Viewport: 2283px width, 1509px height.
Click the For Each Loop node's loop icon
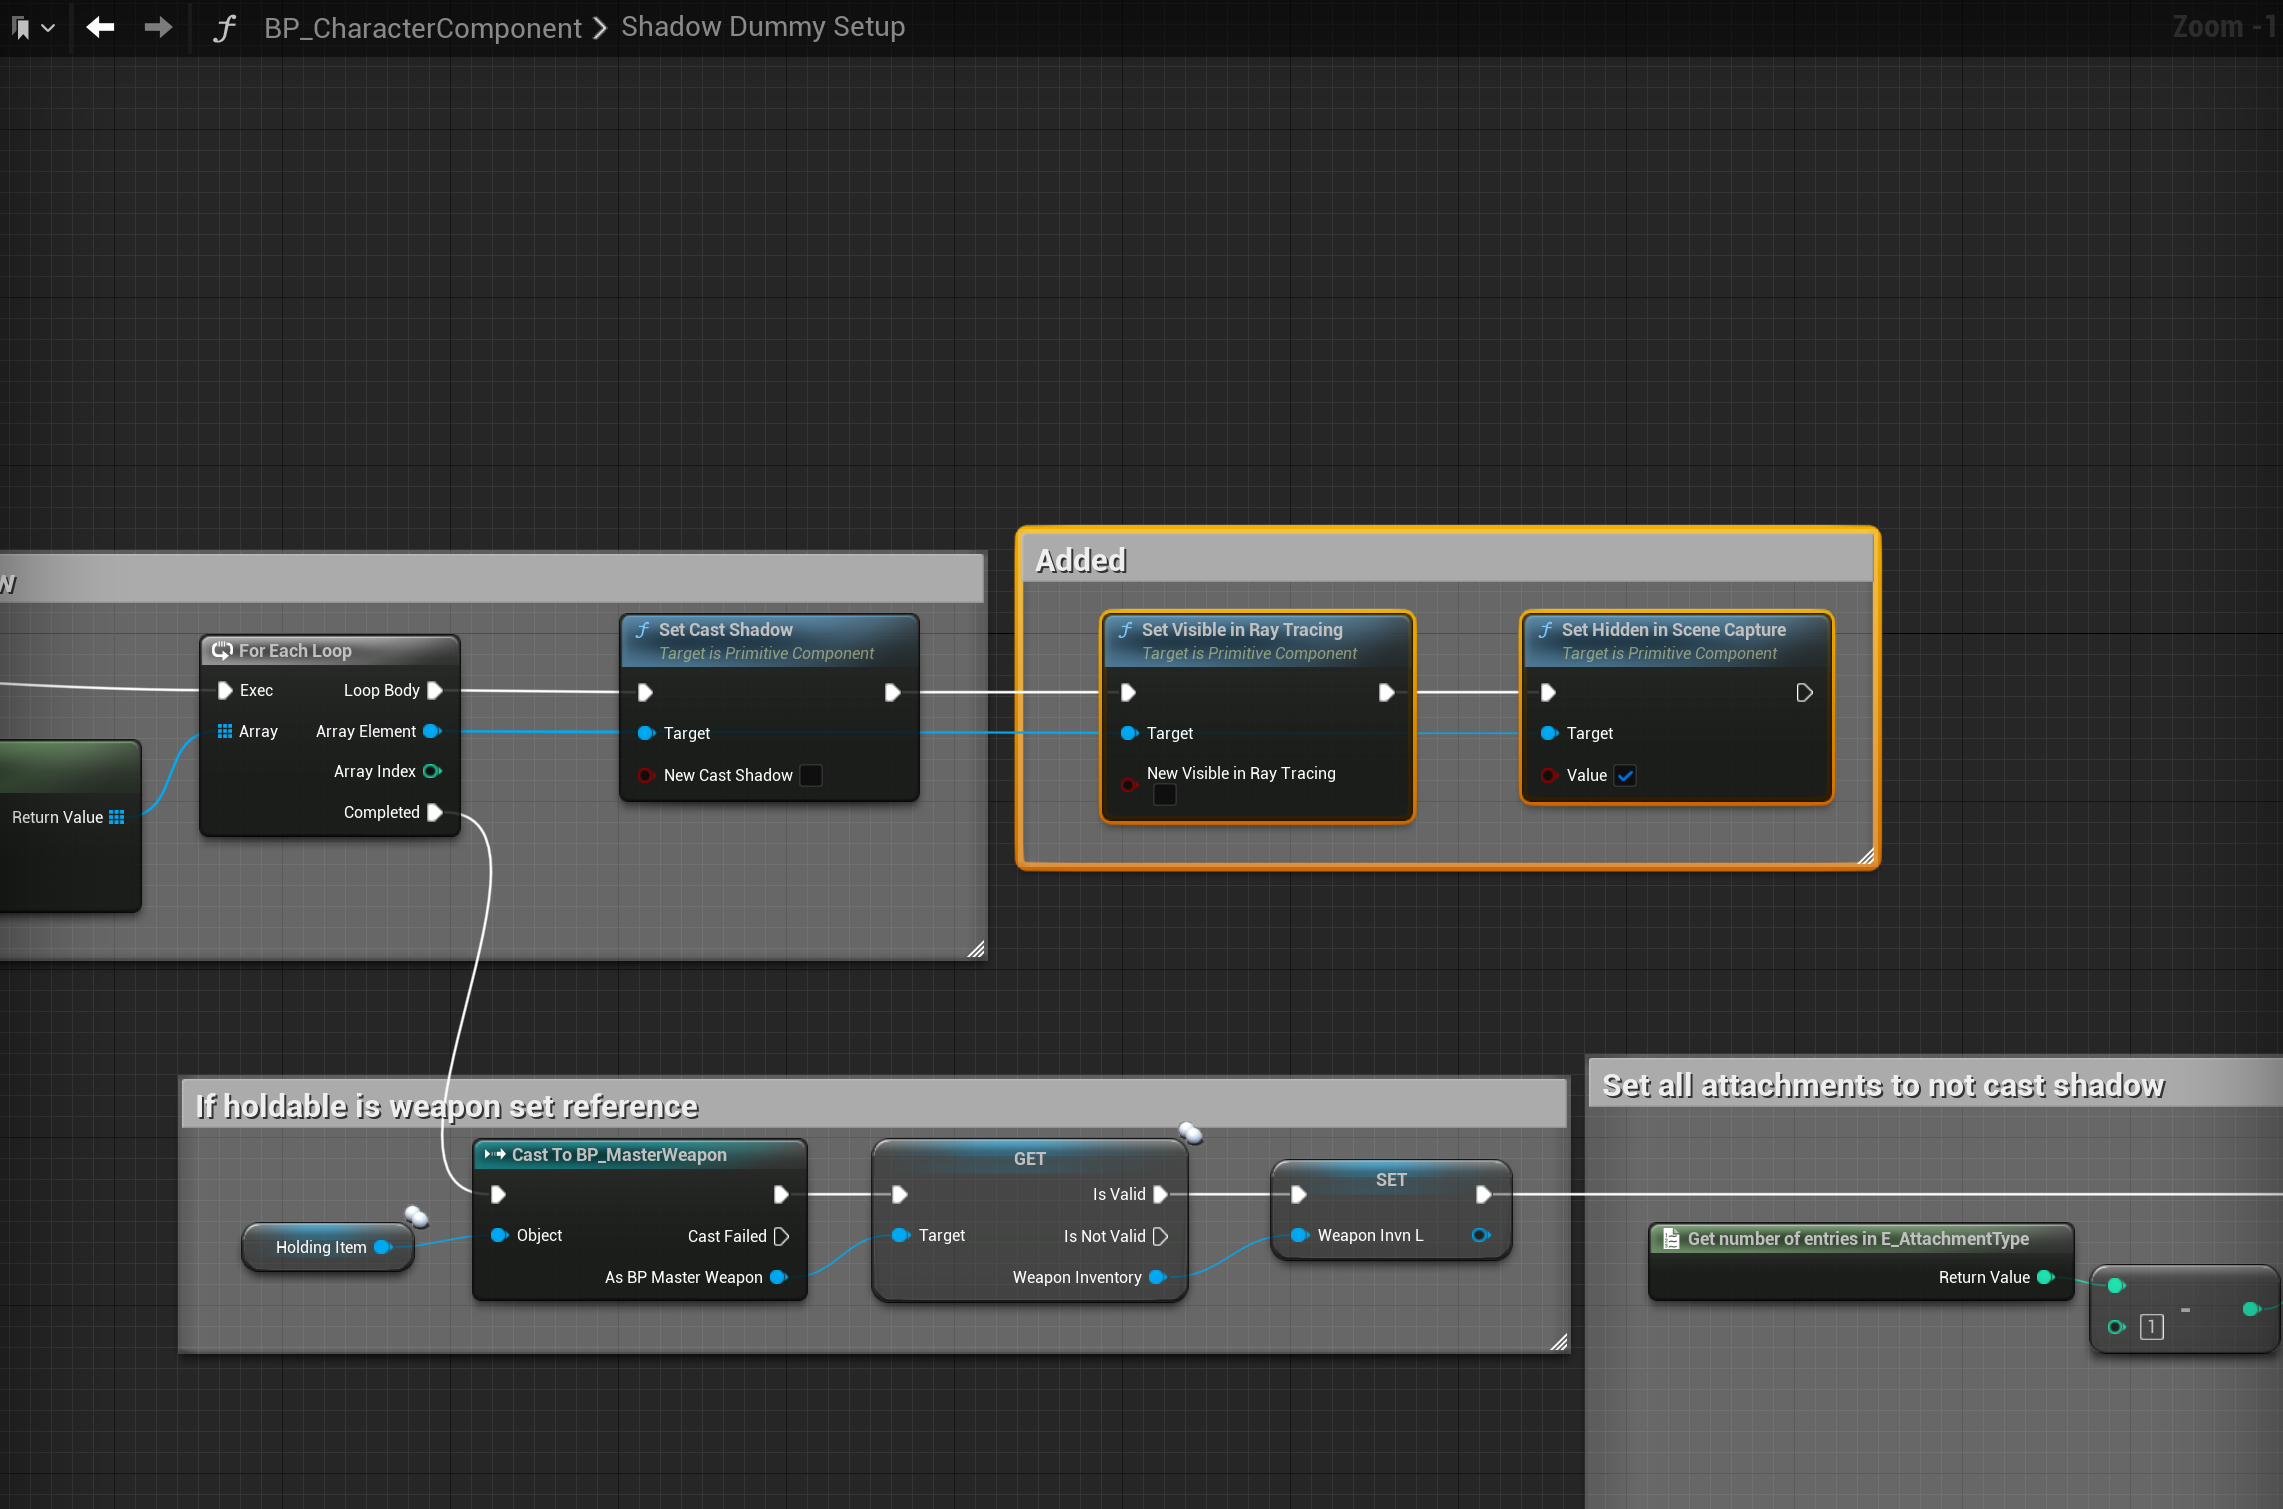tap(222, 650)
